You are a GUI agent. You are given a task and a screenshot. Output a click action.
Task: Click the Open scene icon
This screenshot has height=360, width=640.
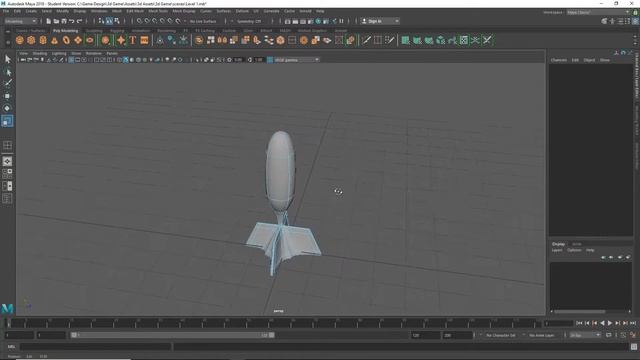(x=56, y=21)
